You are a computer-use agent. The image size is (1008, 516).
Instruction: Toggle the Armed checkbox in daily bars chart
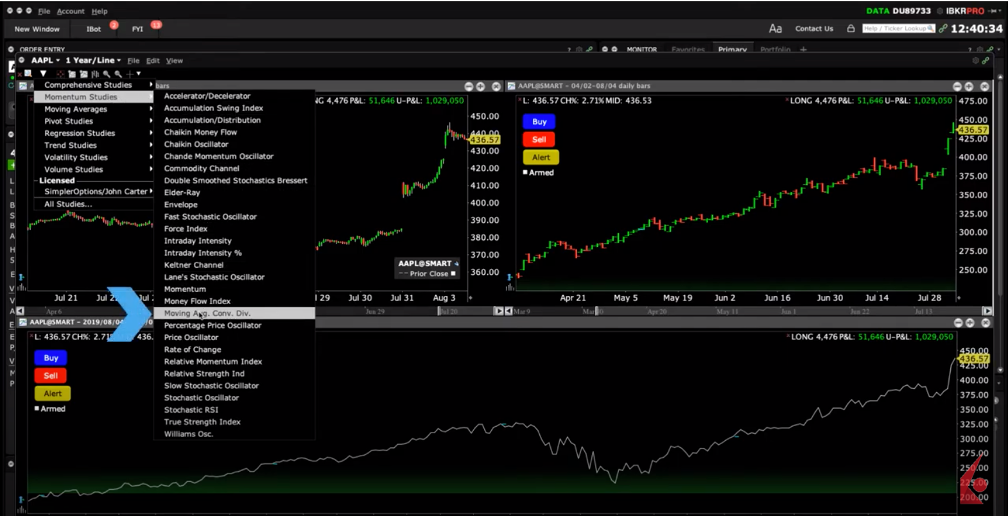pyautogui.click(x=526, y=173)
